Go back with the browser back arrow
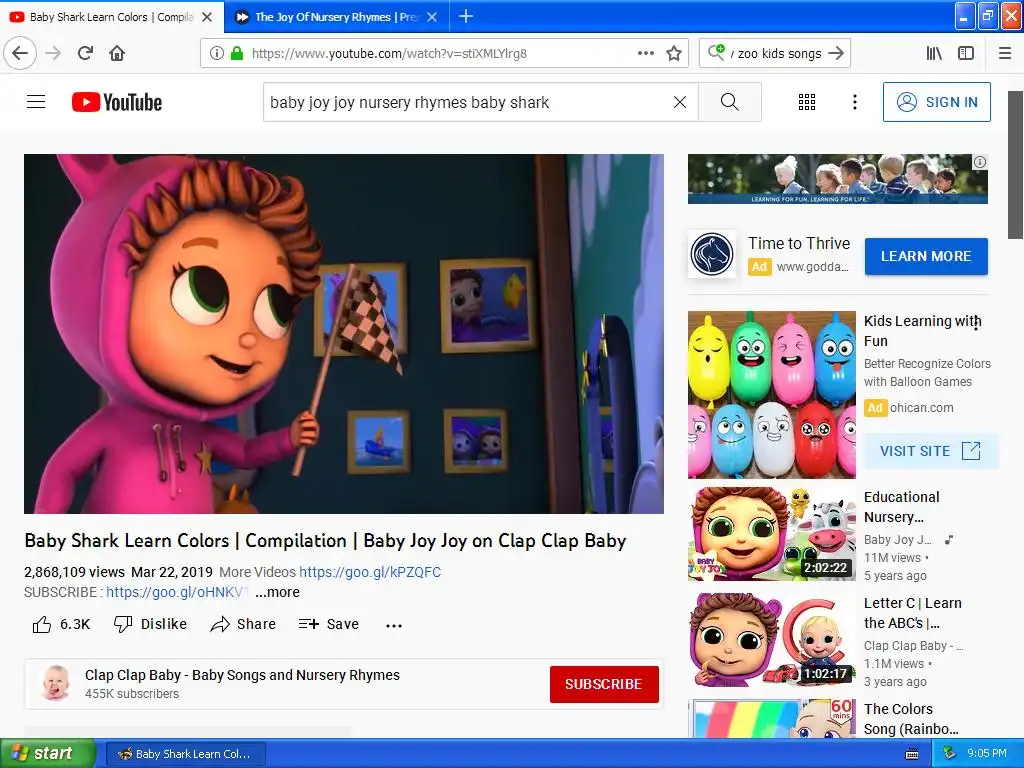Viewport: 1024px width, 768px height. 20,53
